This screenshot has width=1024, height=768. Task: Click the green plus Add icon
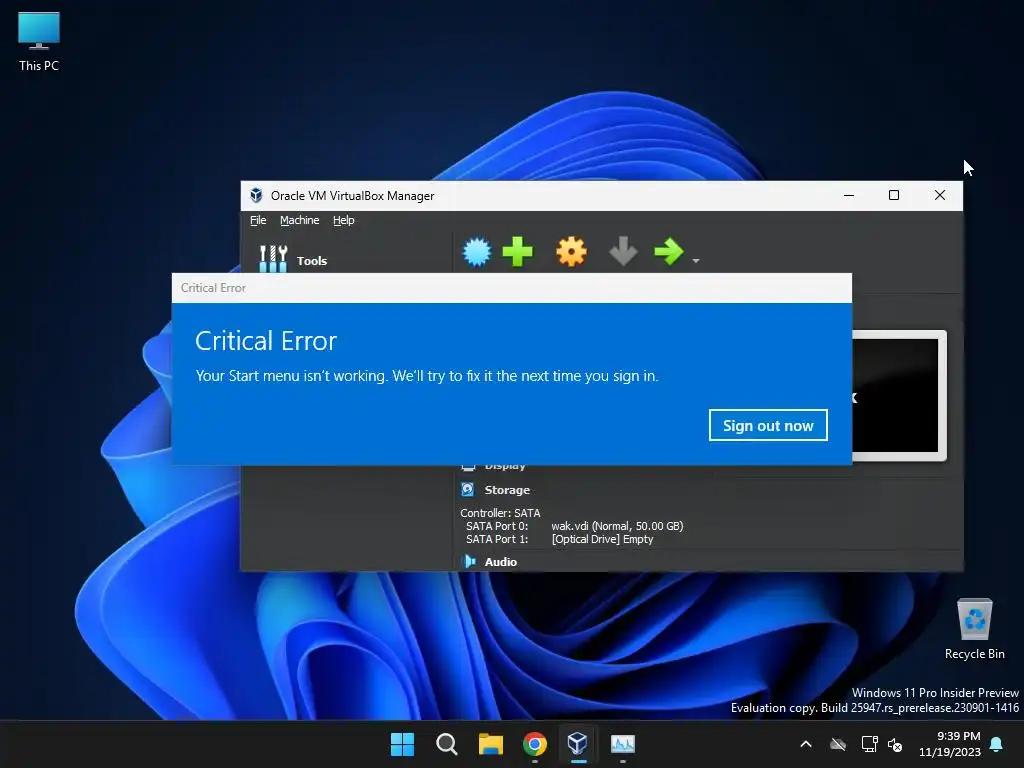518,252
